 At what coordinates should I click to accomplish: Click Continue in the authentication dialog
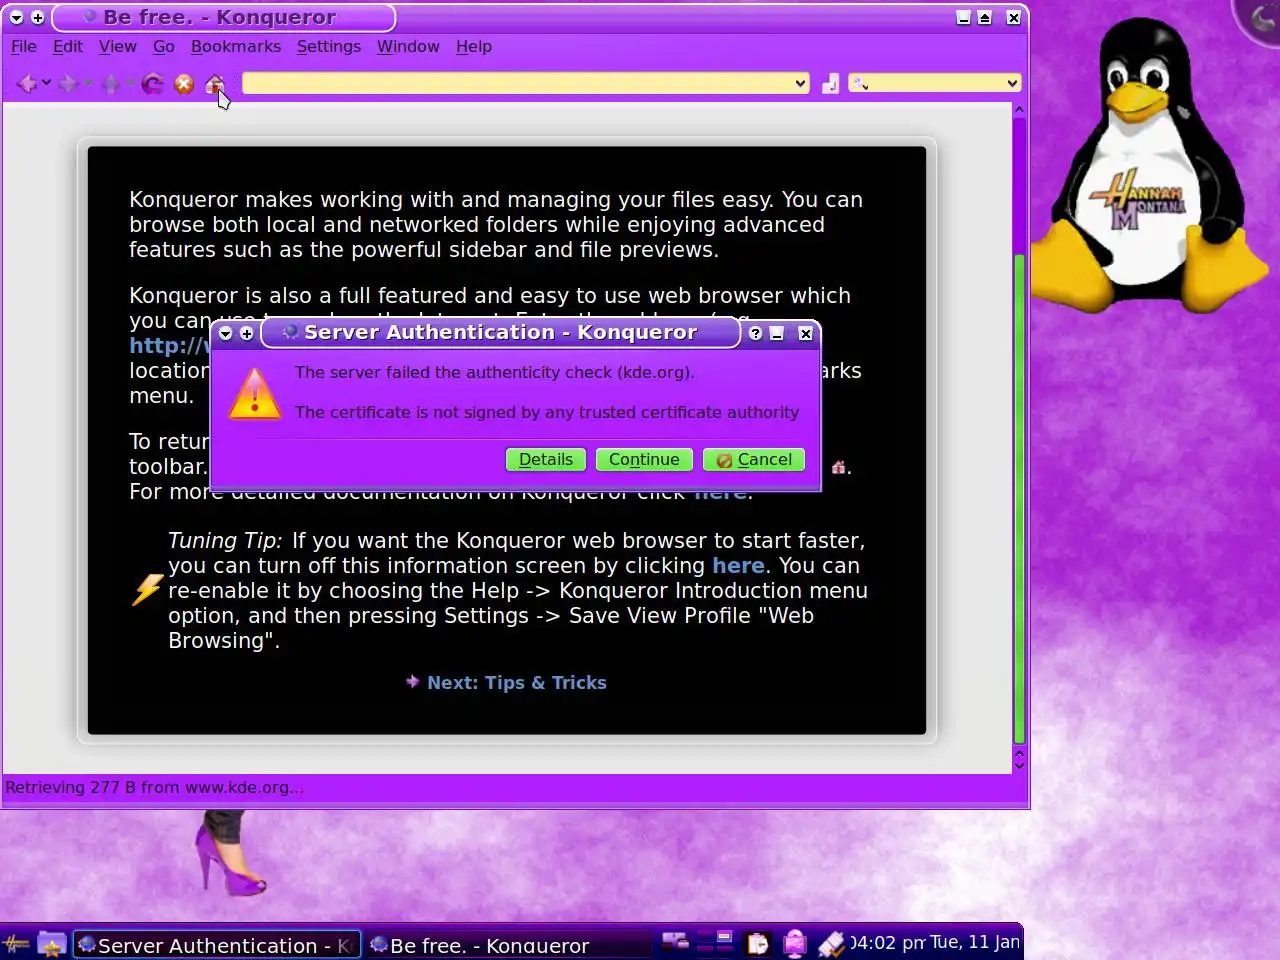644,459
